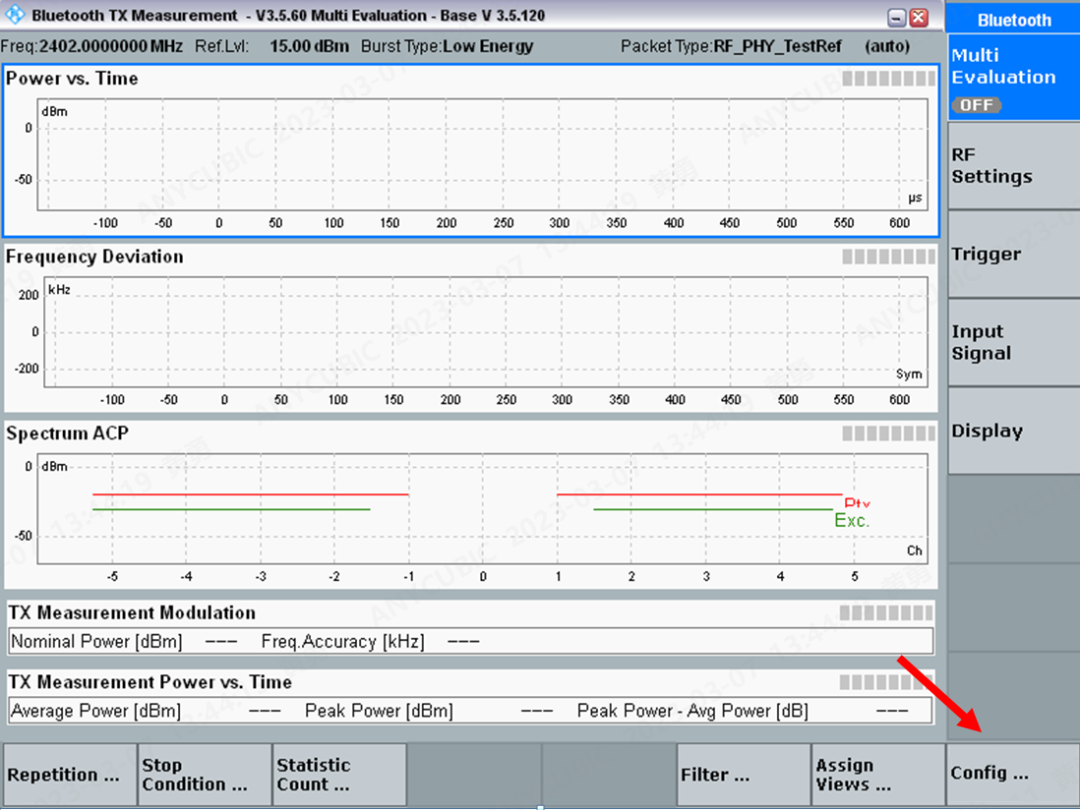This screenshot has height=810, width=1080.
Task: Select the Bluetooth header tab
Action: [x=1013, y=19]
